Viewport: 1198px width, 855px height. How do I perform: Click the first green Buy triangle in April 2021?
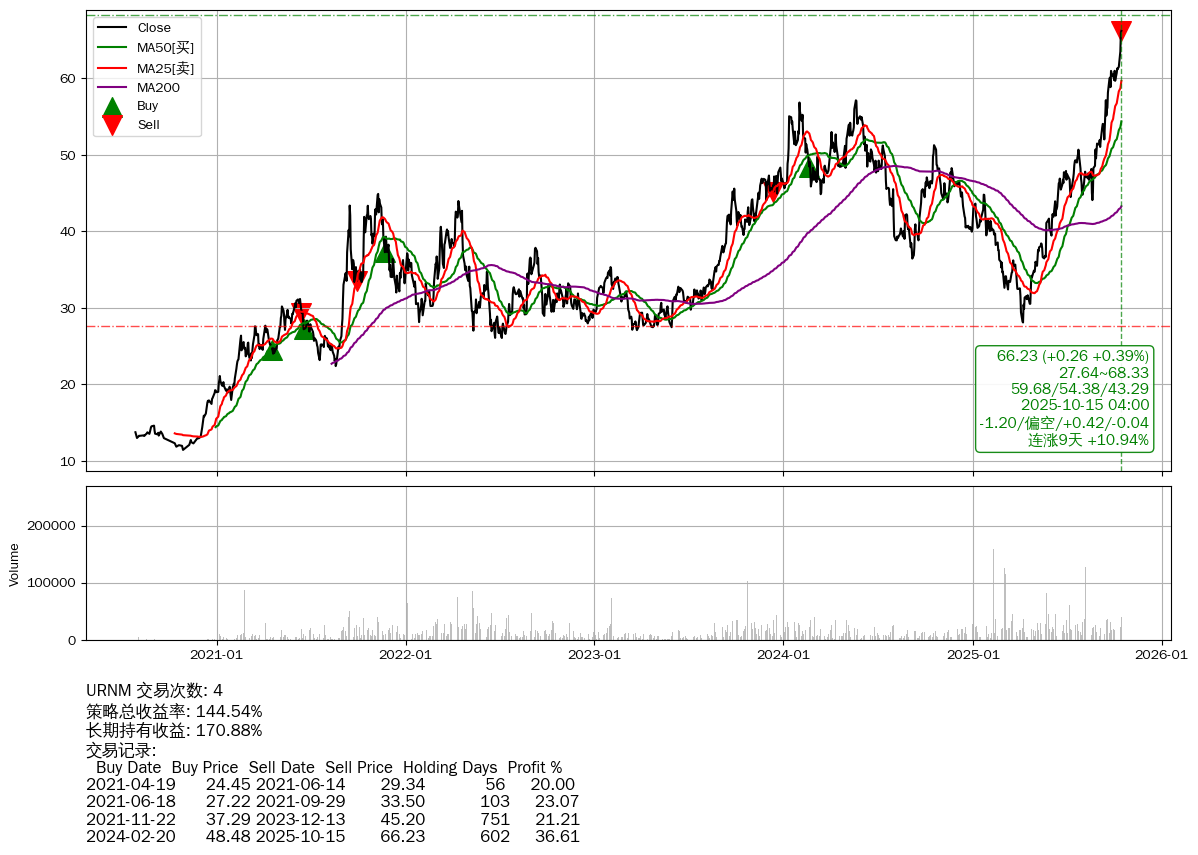[x=271, y=350]
